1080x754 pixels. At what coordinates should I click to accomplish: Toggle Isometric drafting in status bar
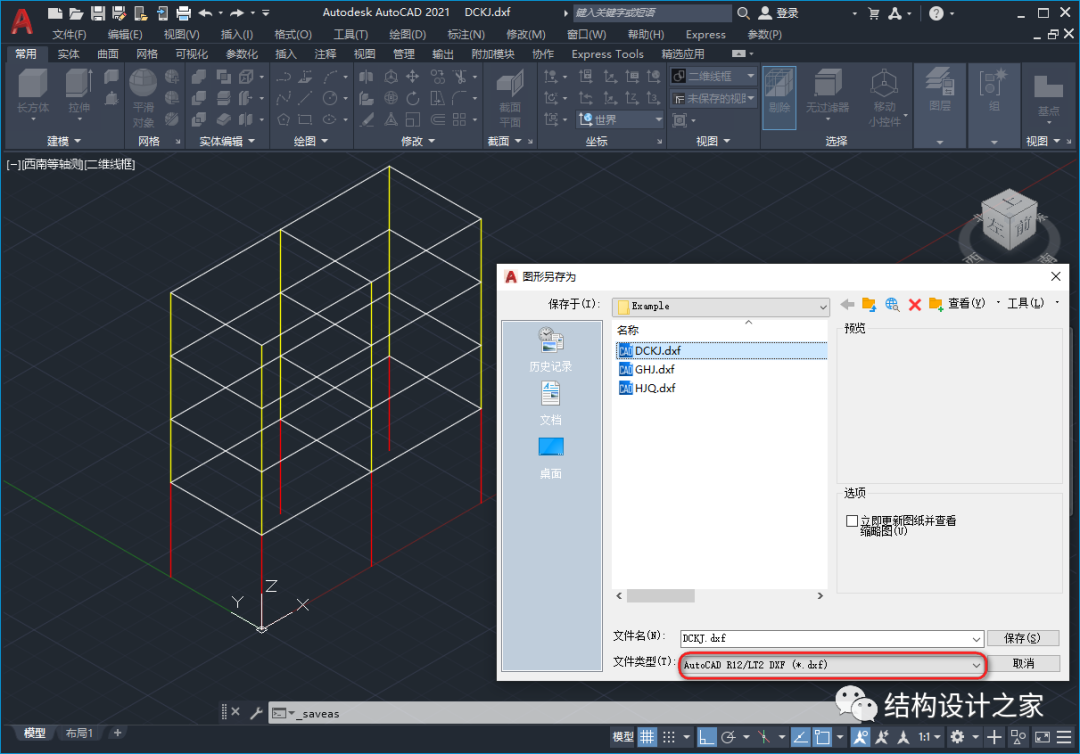[764, 737]
